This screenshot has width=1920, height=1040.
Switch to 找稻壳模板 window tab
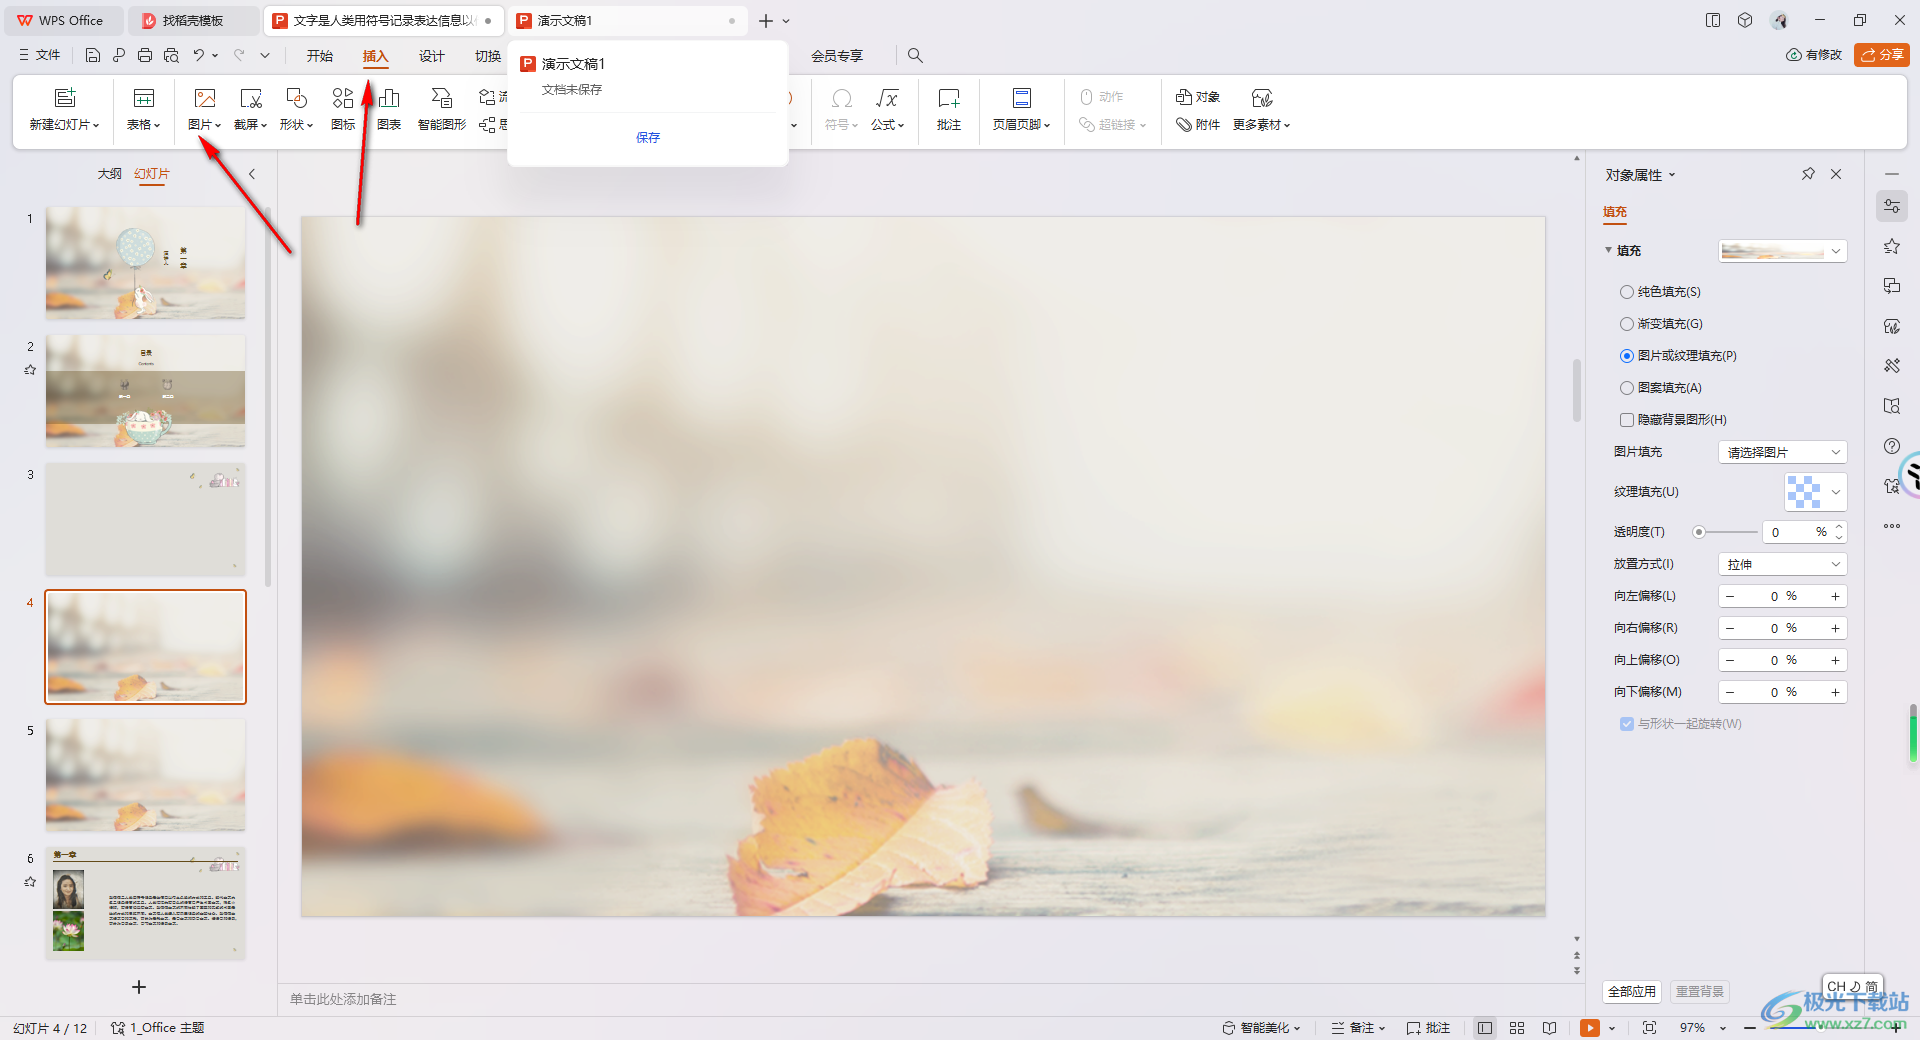(192, 20)
